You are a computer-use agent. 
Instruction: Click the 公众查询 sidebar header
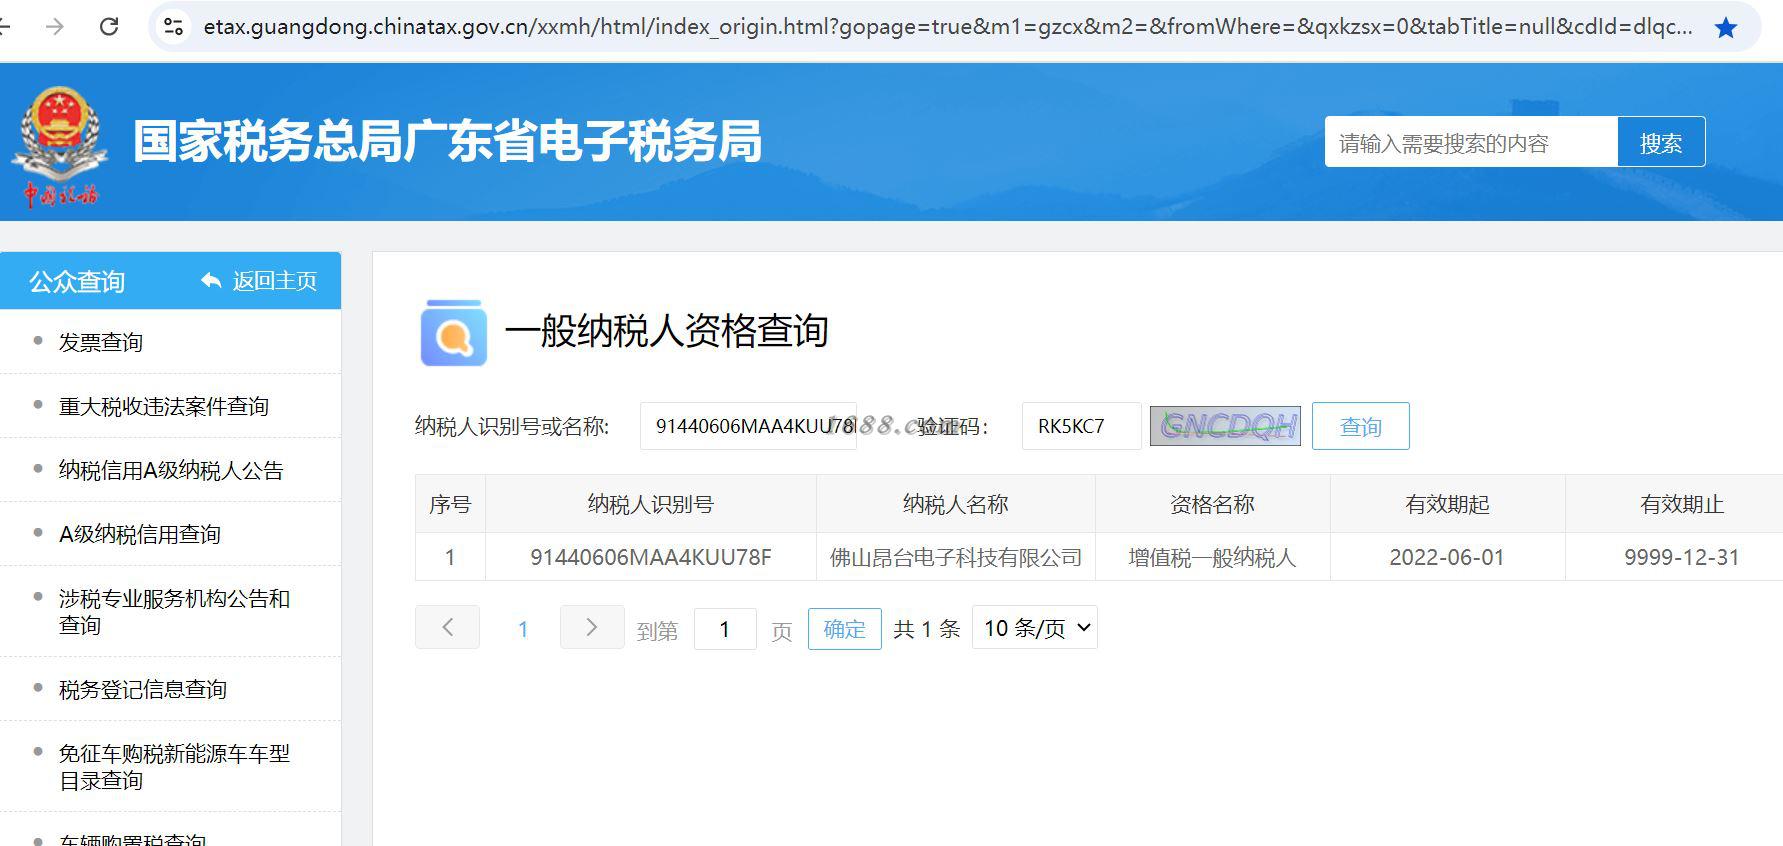pyautogui.click(x=77, y=282)
